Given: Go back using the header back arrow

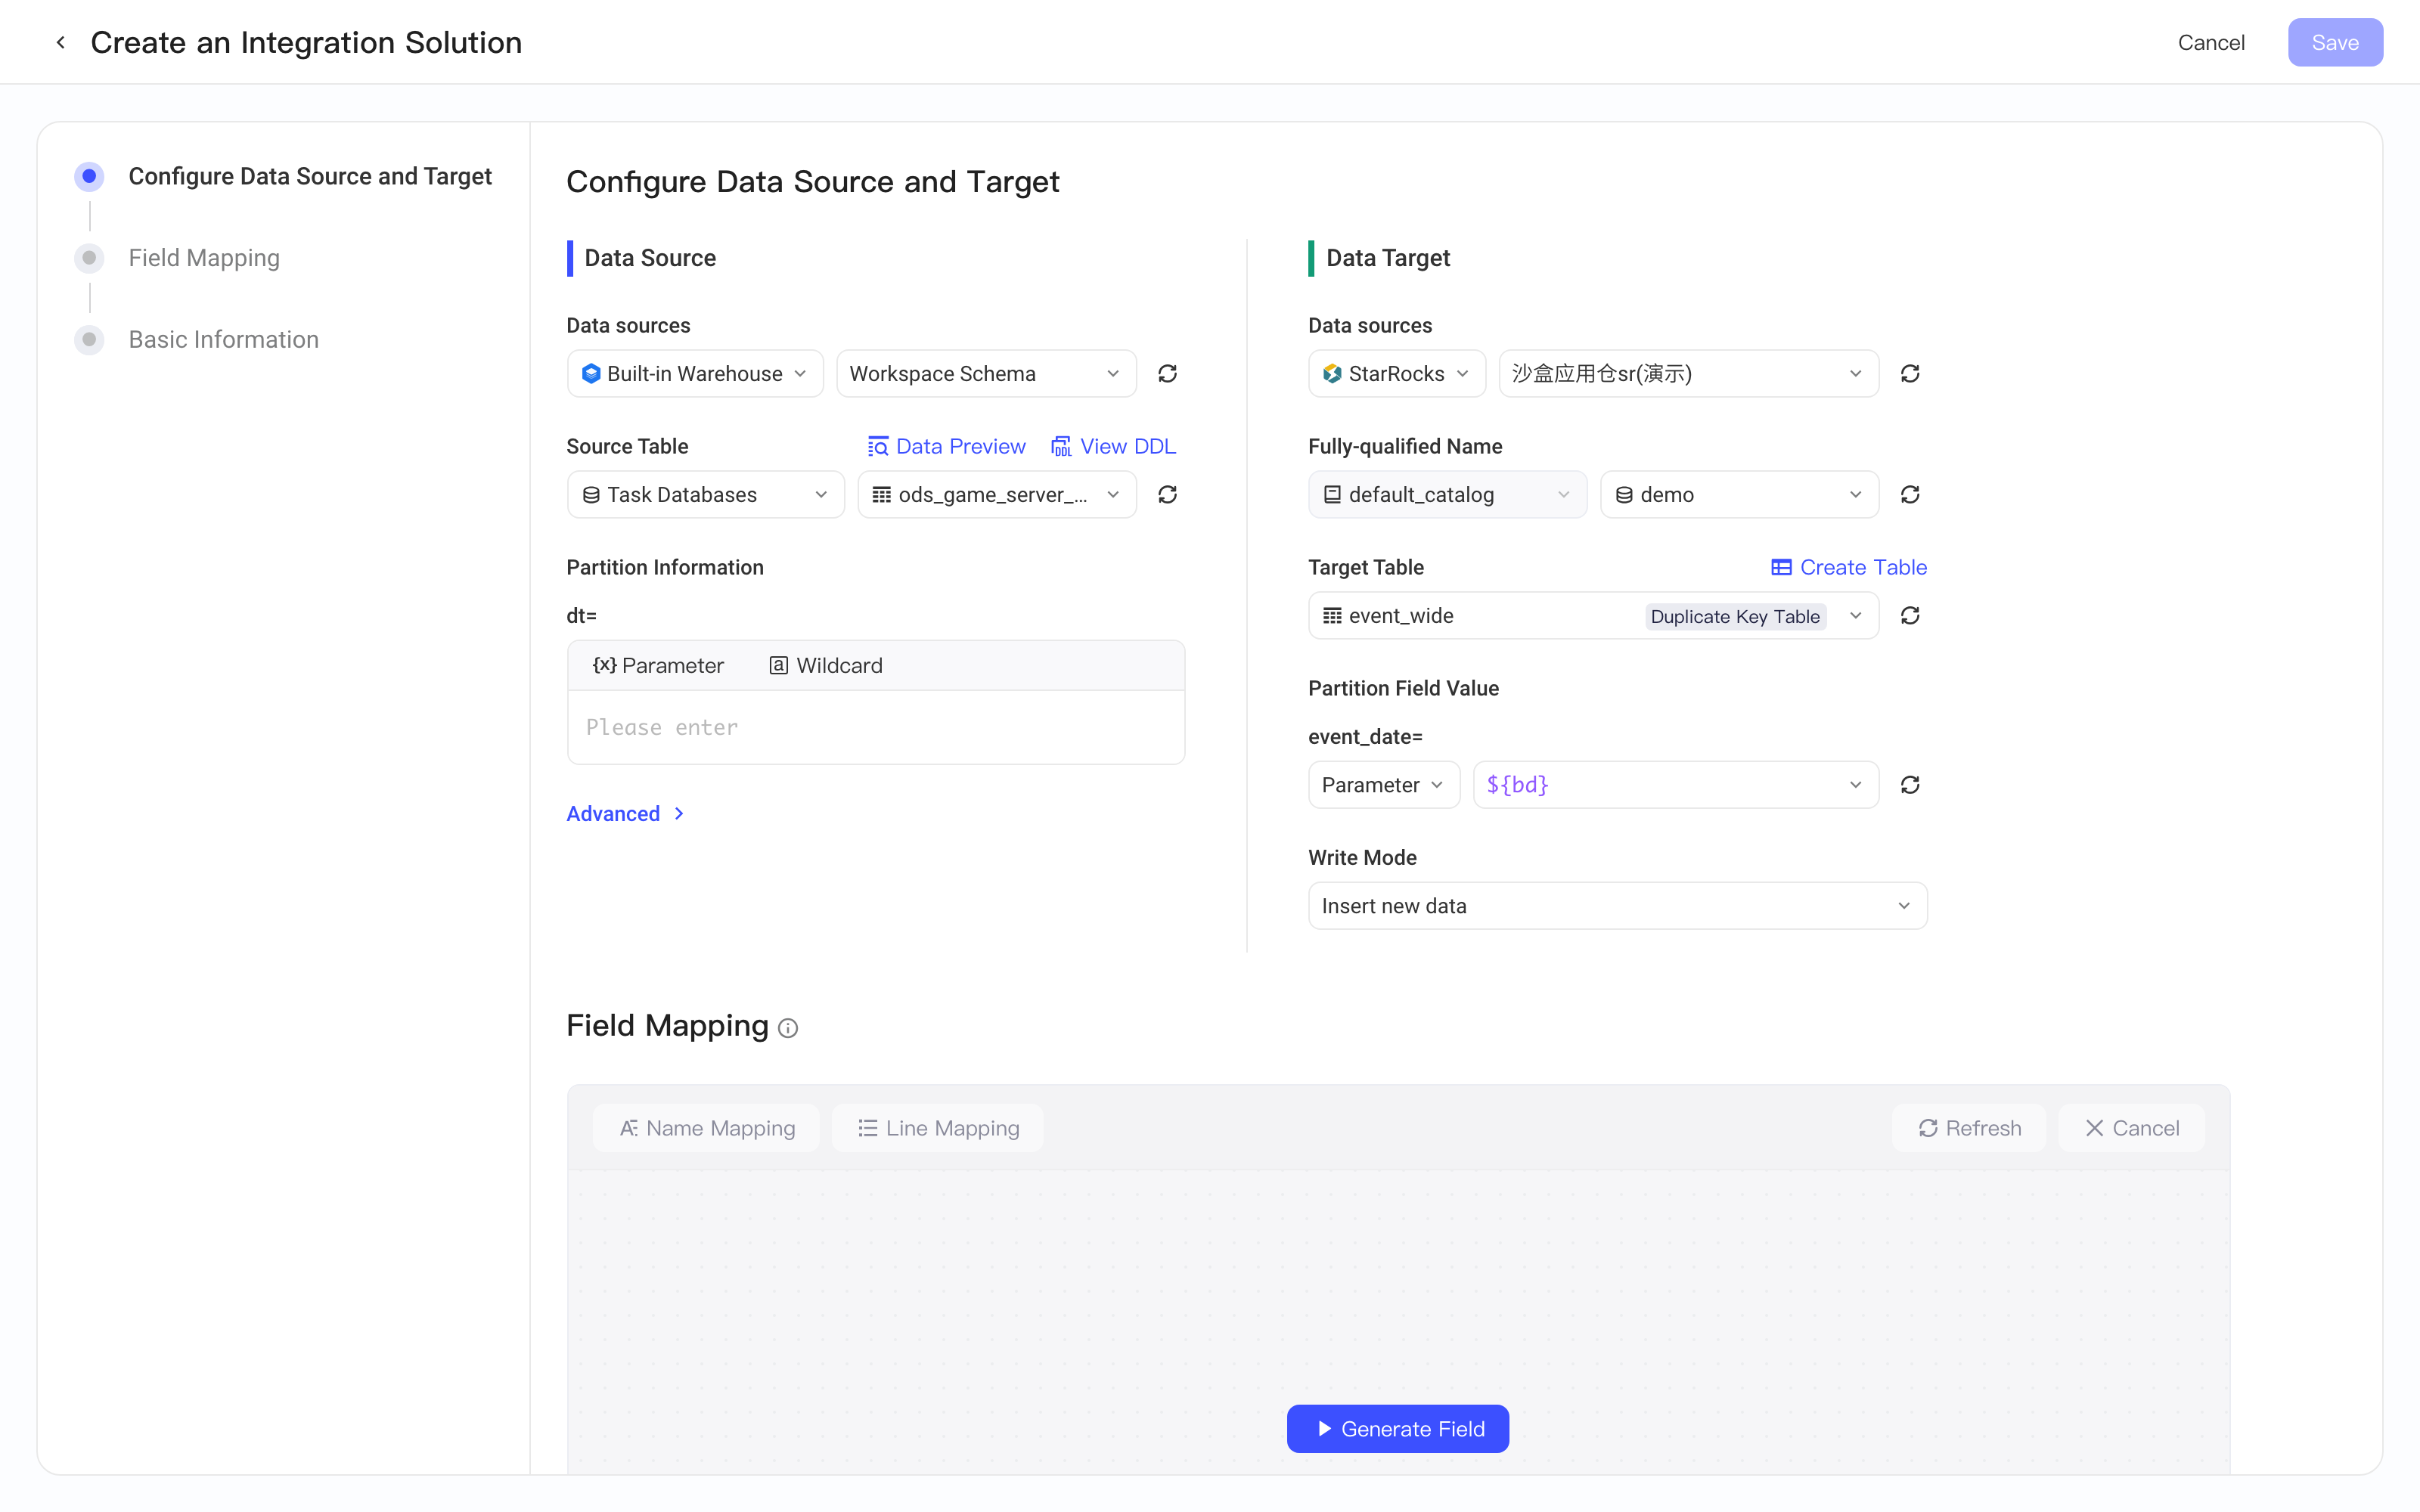Looking at the screenshot, I should tap(61, 42).
